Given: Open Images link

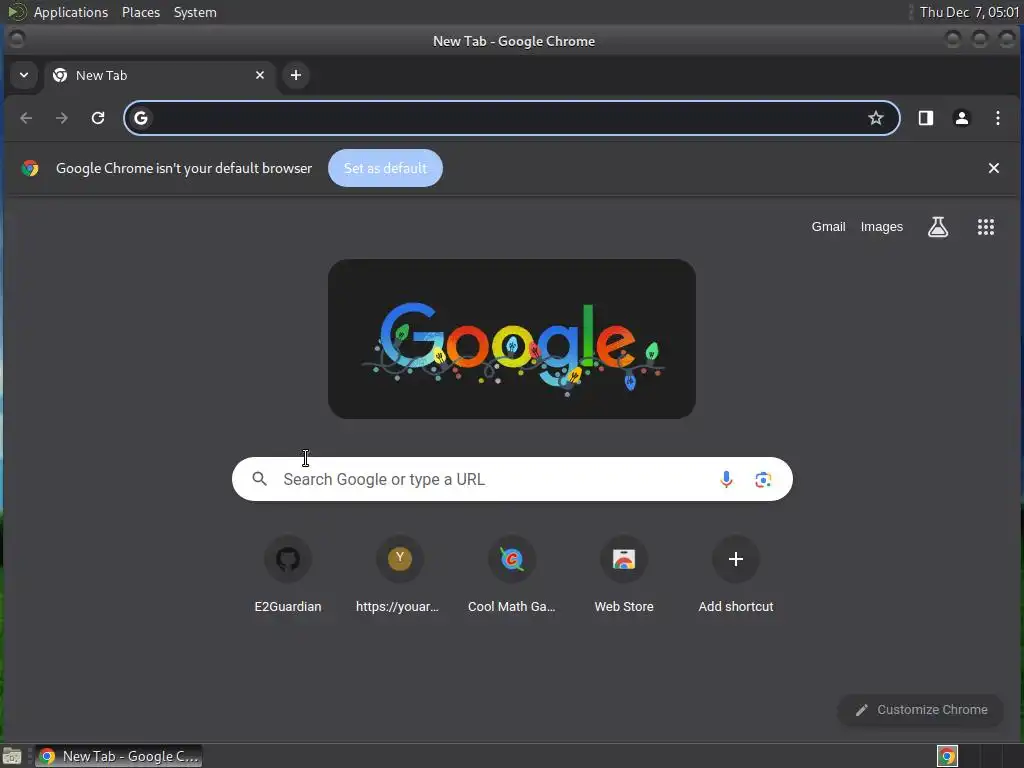Looking at the screenshot, I should click(x=882, y=227).
